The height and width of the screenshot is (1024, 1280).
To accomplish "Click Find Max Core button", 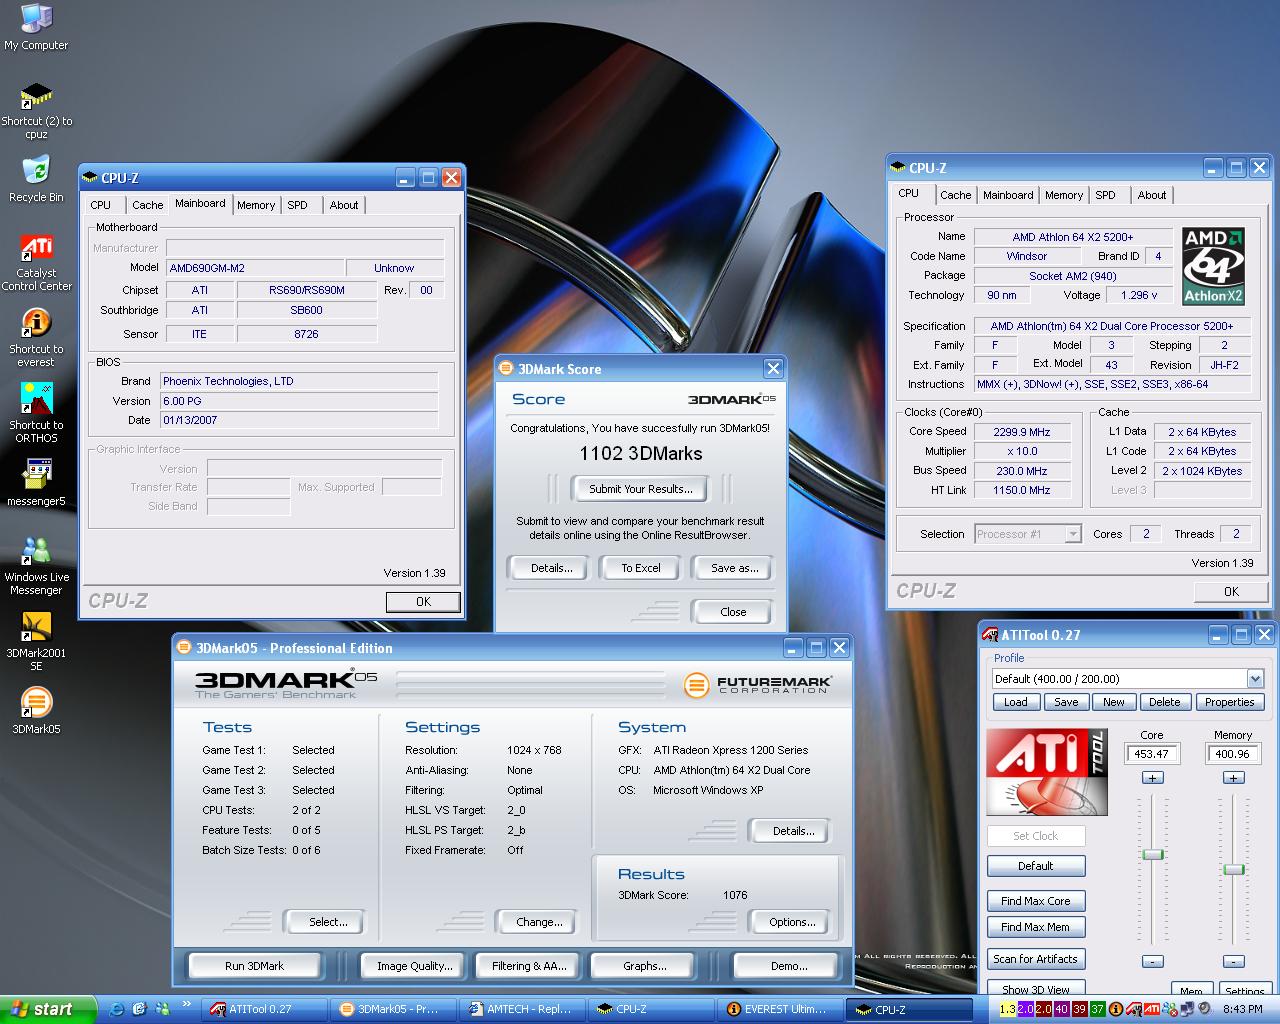I will (x=1035, y=901).
